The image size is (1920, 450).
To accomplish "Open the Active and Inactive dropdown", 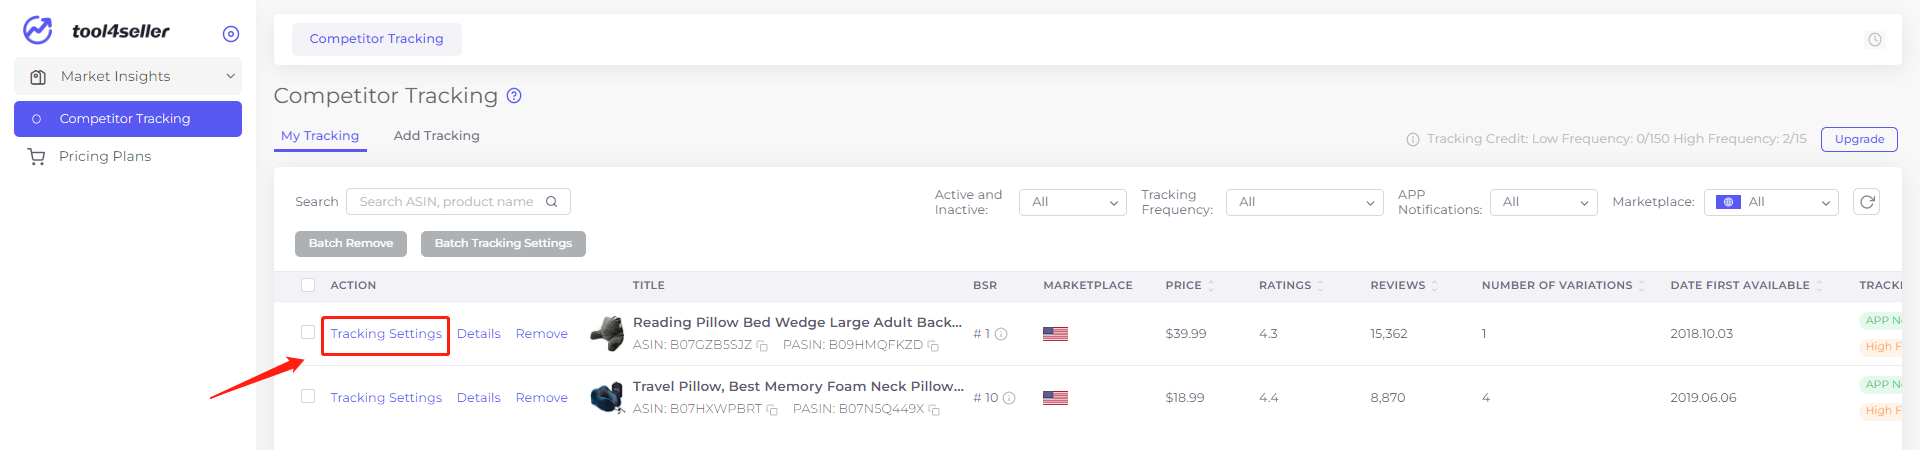I will coord(1072,202).
